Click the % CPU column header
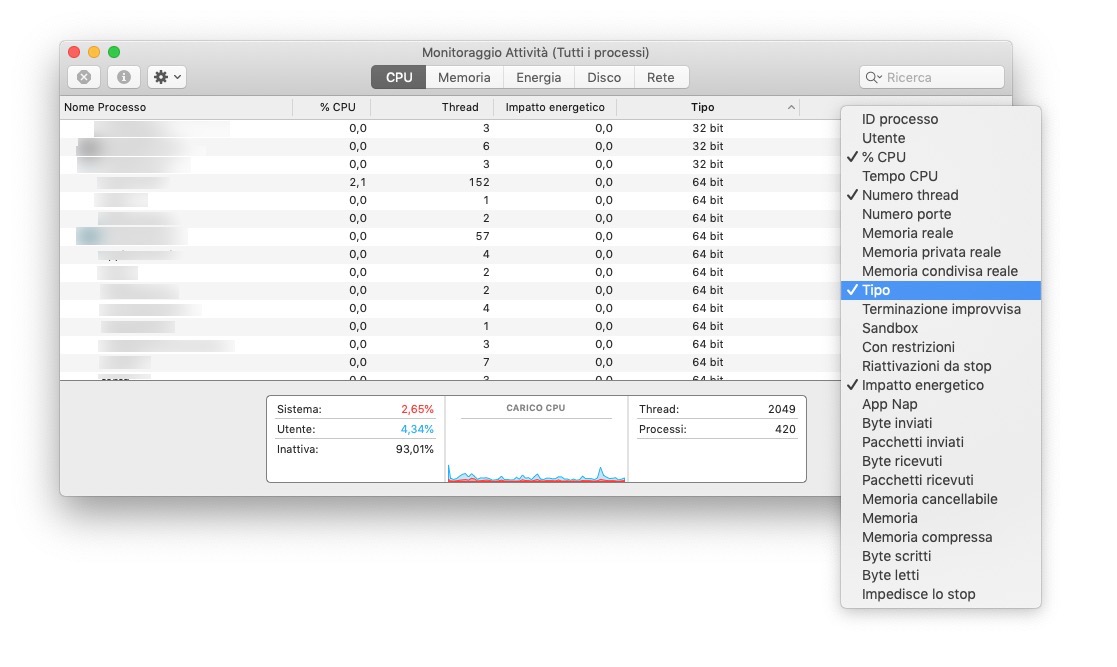Image resolution: width=1117 pixels, height=667 pixels. point(337,107)
